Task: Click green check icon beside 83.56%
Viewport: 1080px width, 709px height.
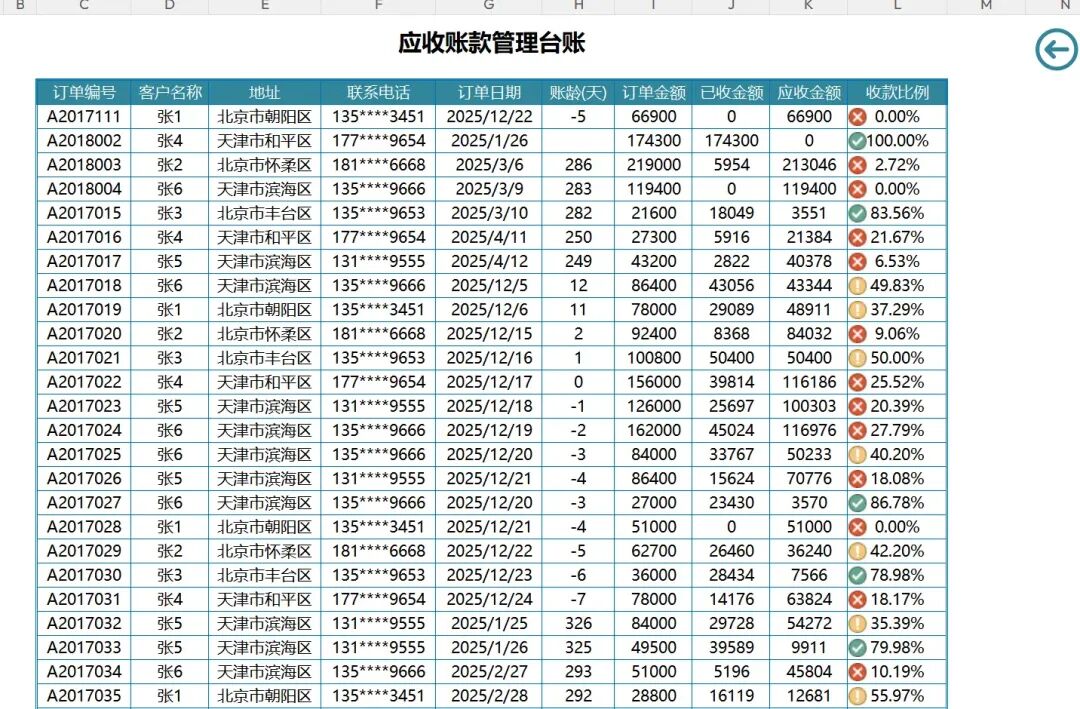Action: 857,213
